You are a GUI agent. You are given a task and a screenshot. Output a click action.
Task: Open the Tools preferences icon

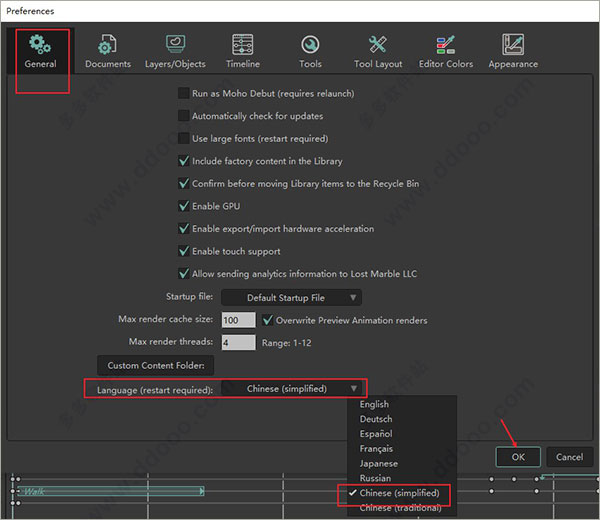310,45
